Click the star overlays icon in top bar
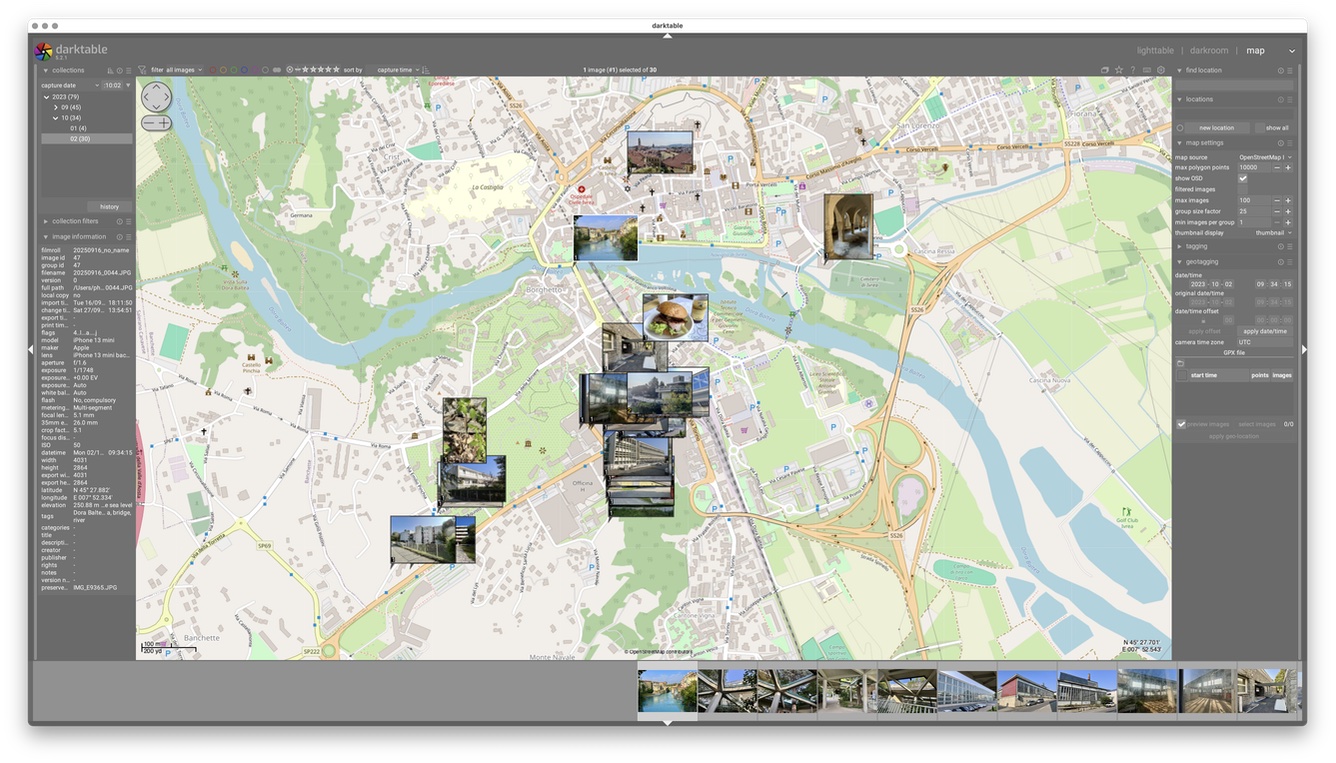1336x763 pixels. coord(1119,70)
